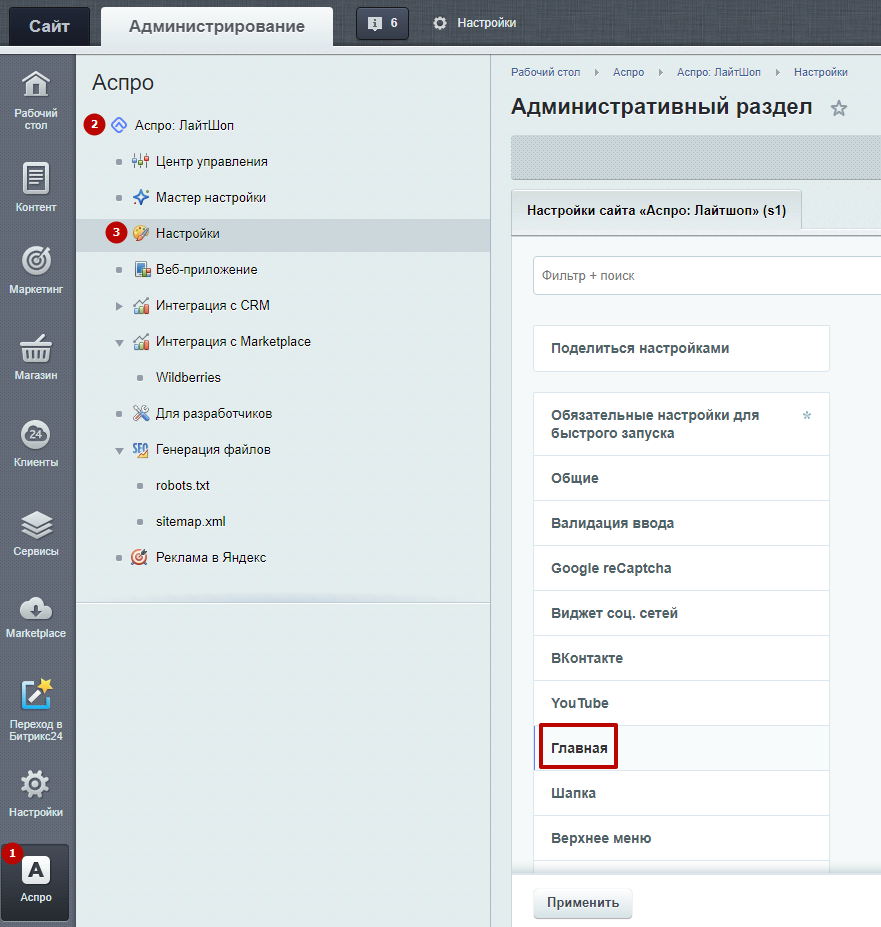The width and height of the screenshot is (881, 927).
Task: Click the asterisk next to Обязательные настройки
Action: tap(806, 416)
